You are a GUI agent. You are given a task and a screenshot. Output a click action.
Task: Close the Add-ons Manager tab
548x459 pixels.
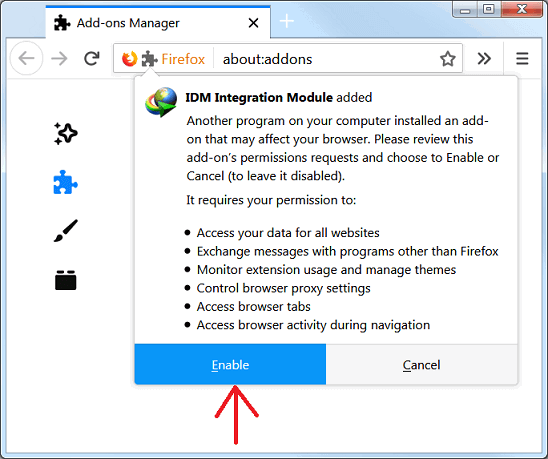coord(253,23)
